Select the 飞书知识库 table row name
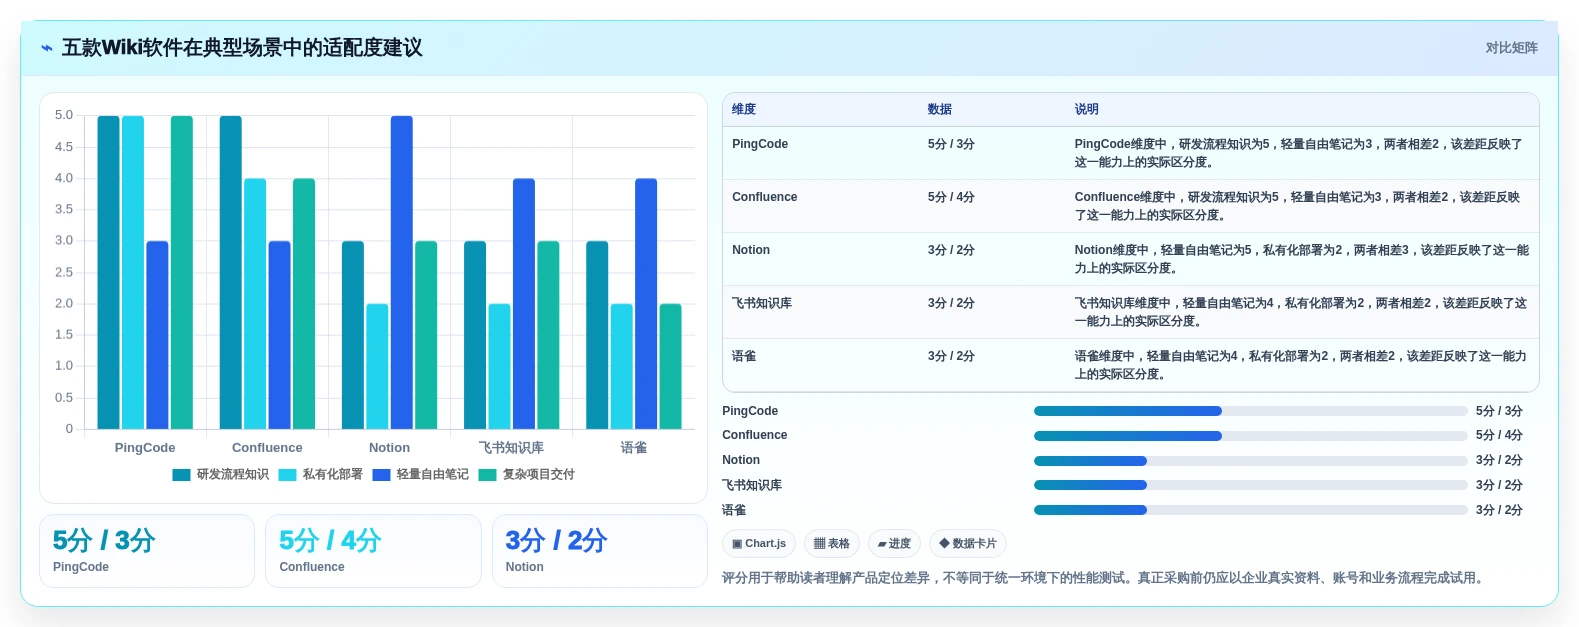Viewport: 1579px width, 627px height. click(762, 303)
